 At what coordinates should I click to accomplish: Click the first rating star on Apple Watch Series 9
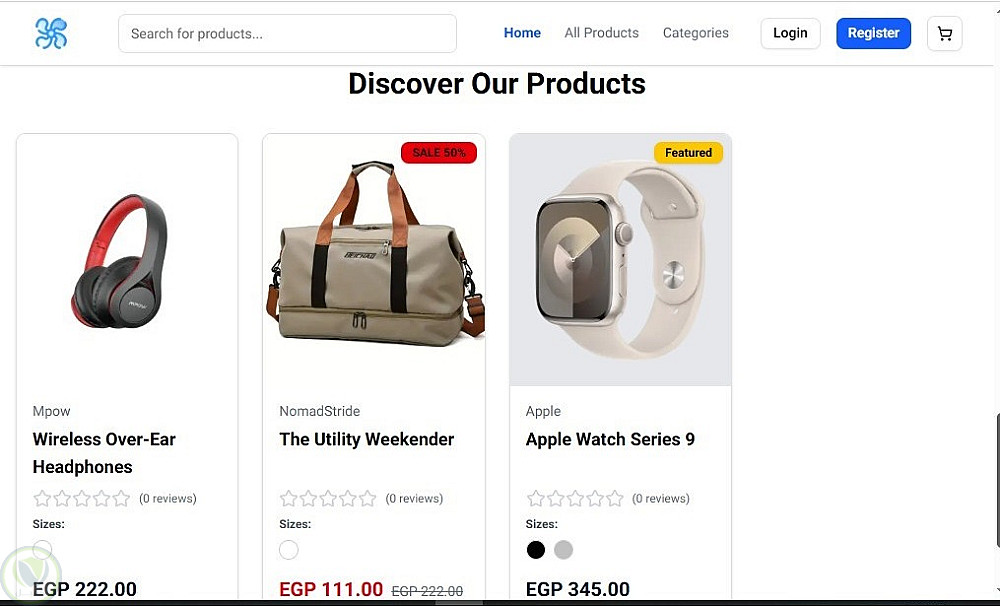point(536,498)
